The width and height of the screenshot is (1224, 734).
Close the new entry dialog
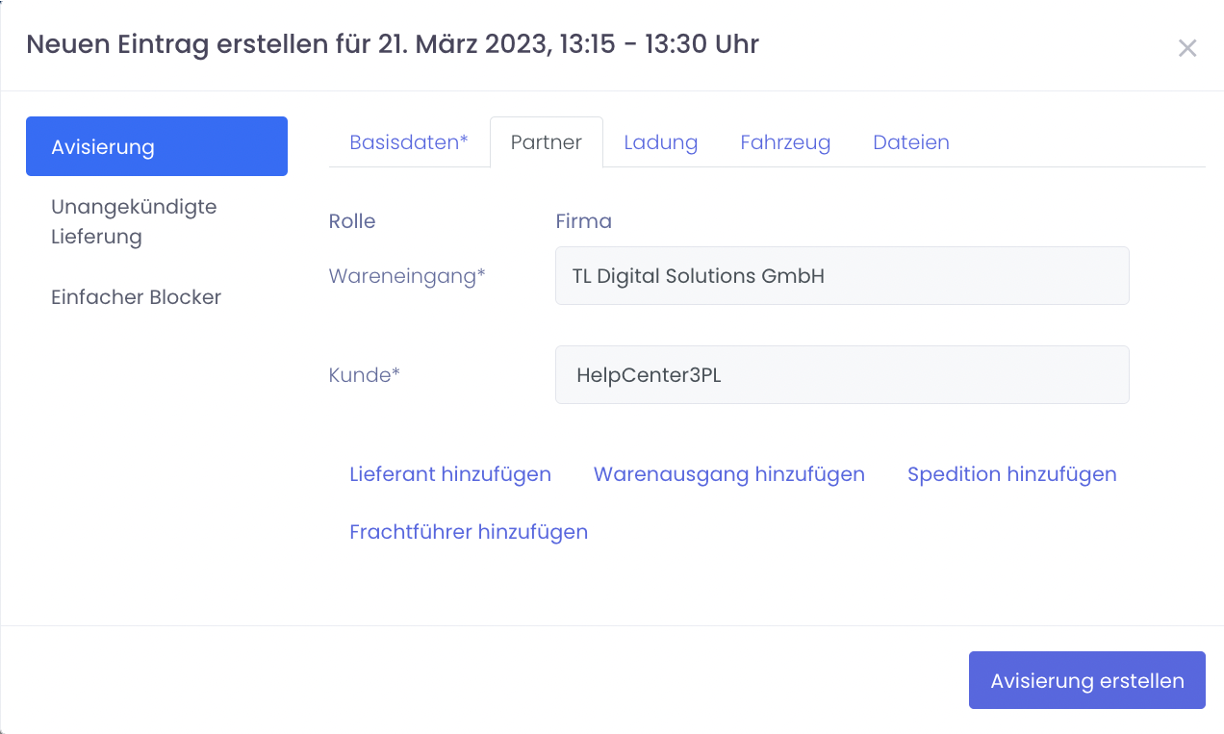[1187, 48]
